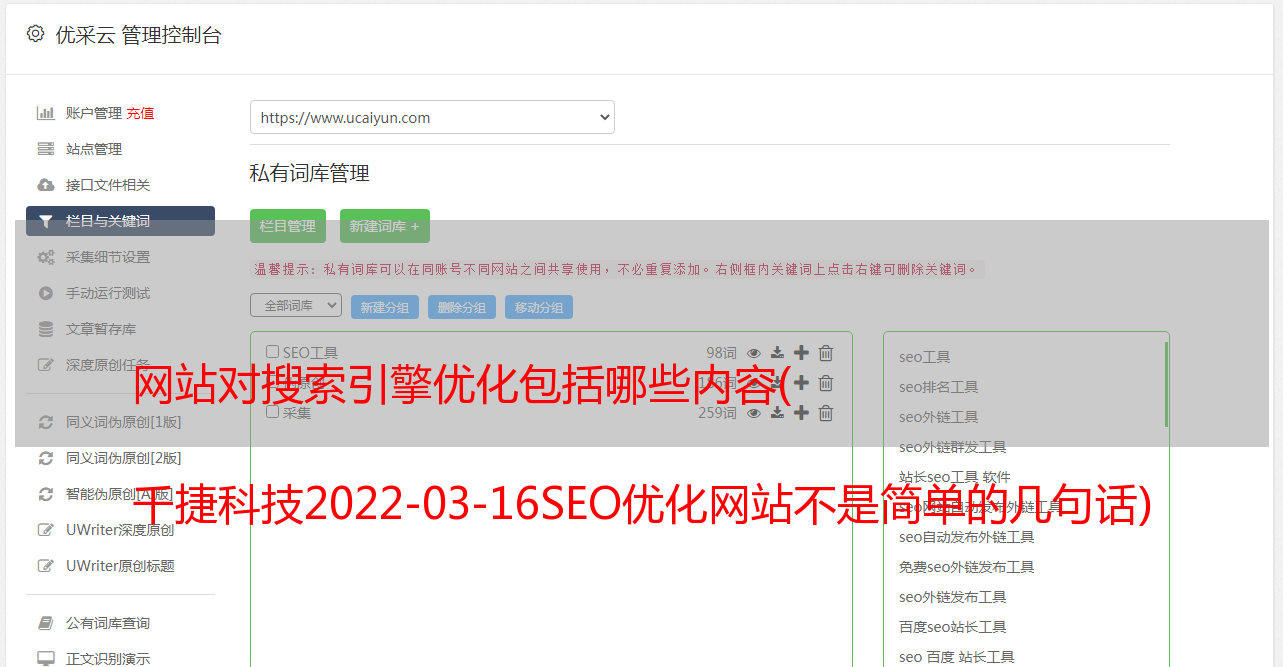Open the website URL dropdown
The image size is (1283, 667).
pyautogui.click(x=432, y=117)
